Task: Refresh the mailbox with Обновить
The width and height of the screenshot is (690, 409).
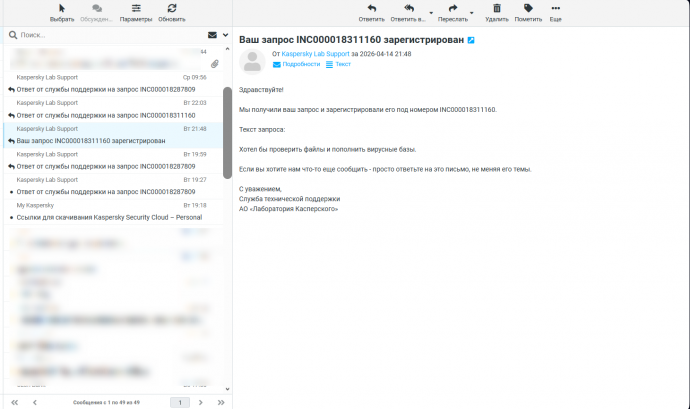Action: click(172, 12)
